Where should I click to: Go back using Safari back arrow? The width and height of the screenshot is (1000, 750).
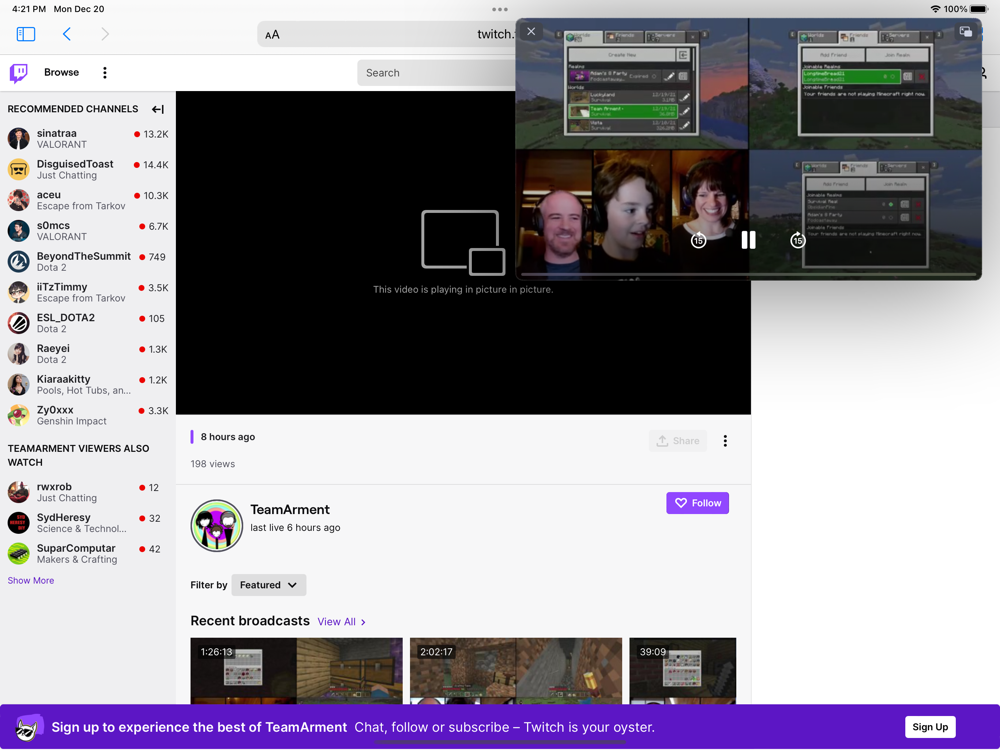[x=66, y=34]
